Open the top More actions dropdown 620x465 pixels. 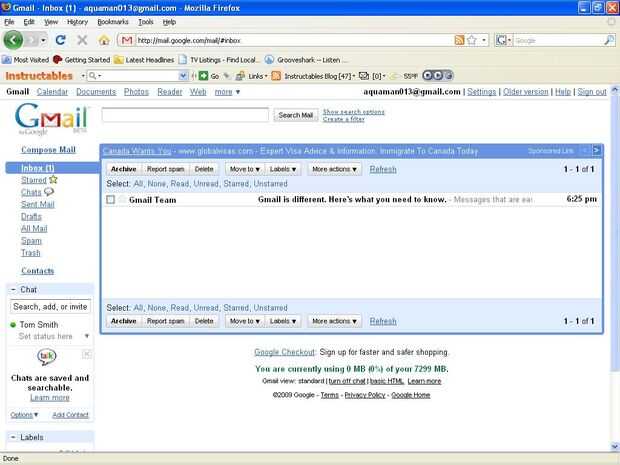click(x=335, y=169)
